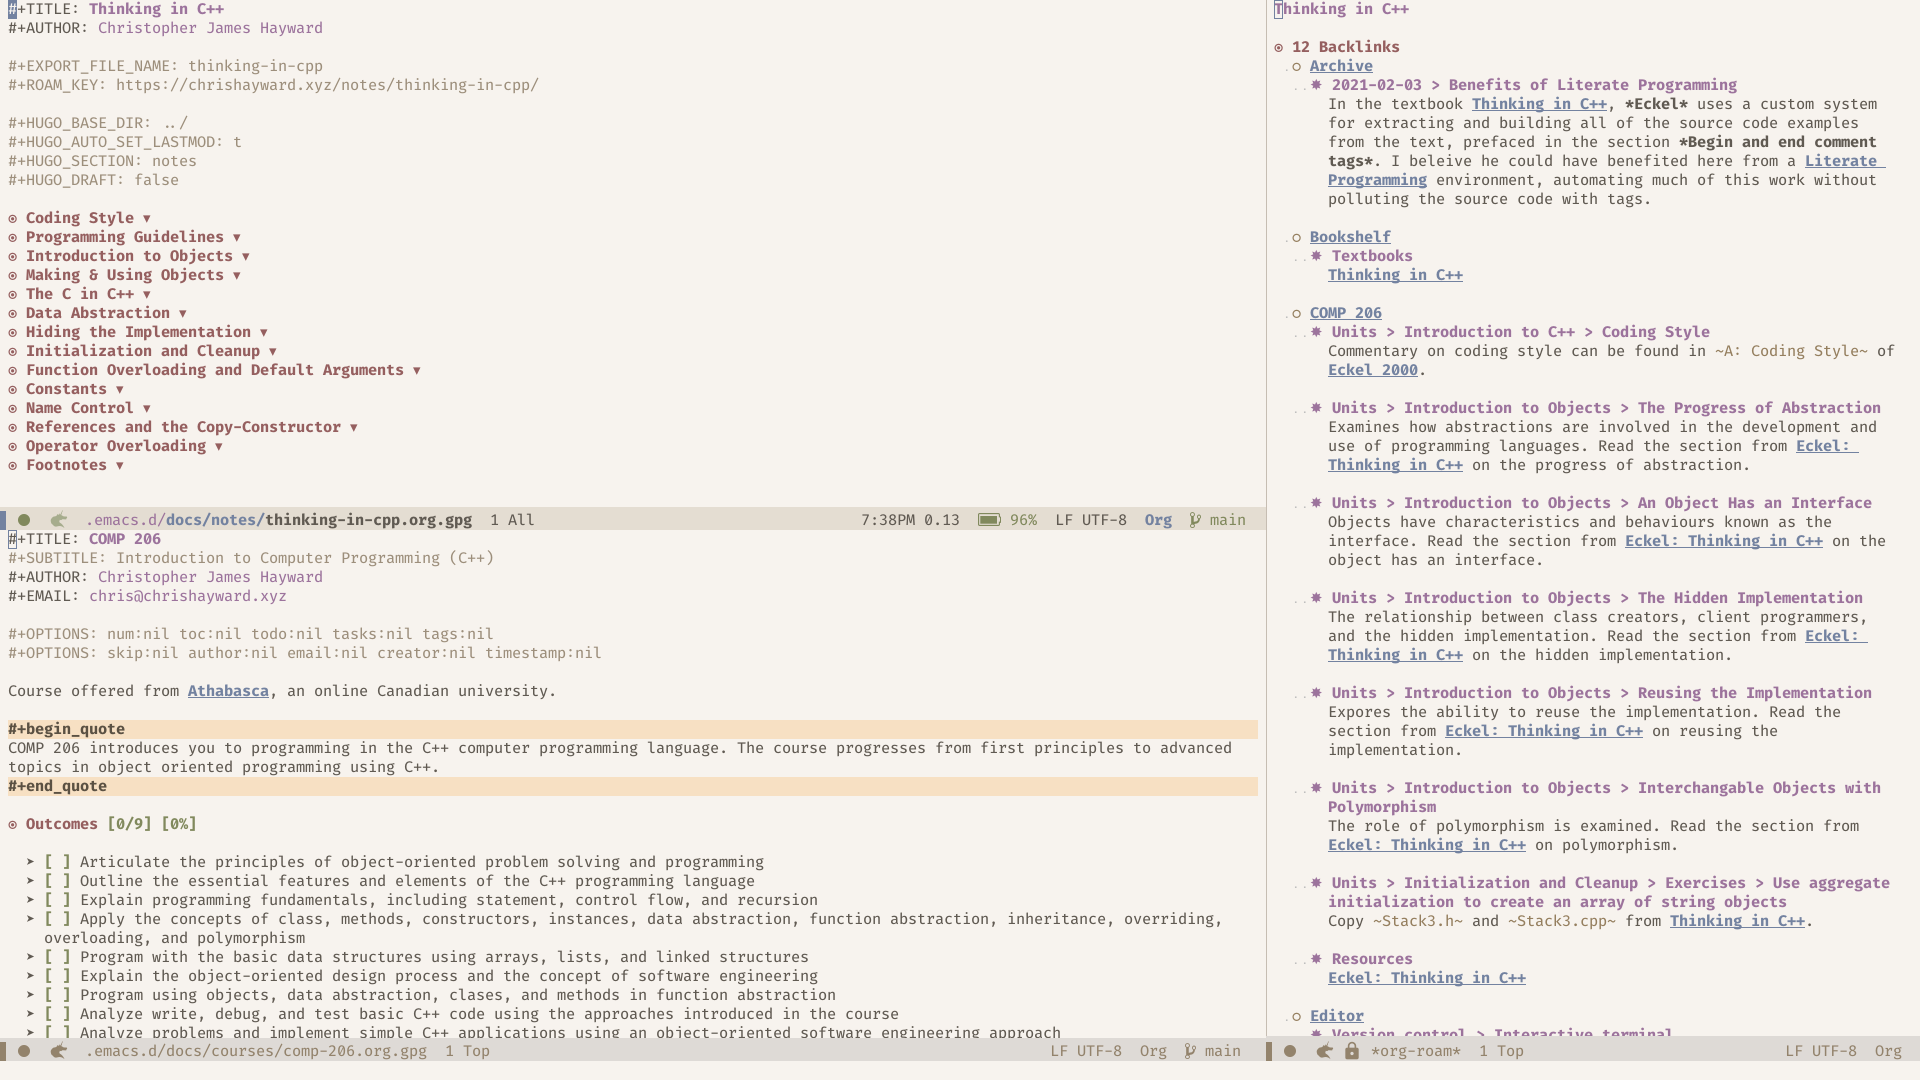The height and width of the screenshot is (1080, 1920).
Task: Click the org-roam backlinks panel icon
Action: coord(1279,47)
